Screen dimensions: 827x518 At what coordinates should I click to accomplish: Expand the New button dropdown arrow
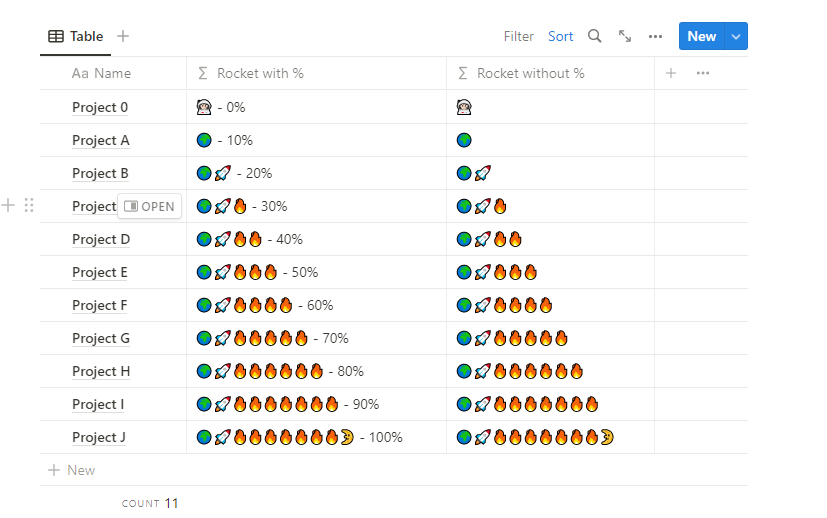click(x=737, y=36)
